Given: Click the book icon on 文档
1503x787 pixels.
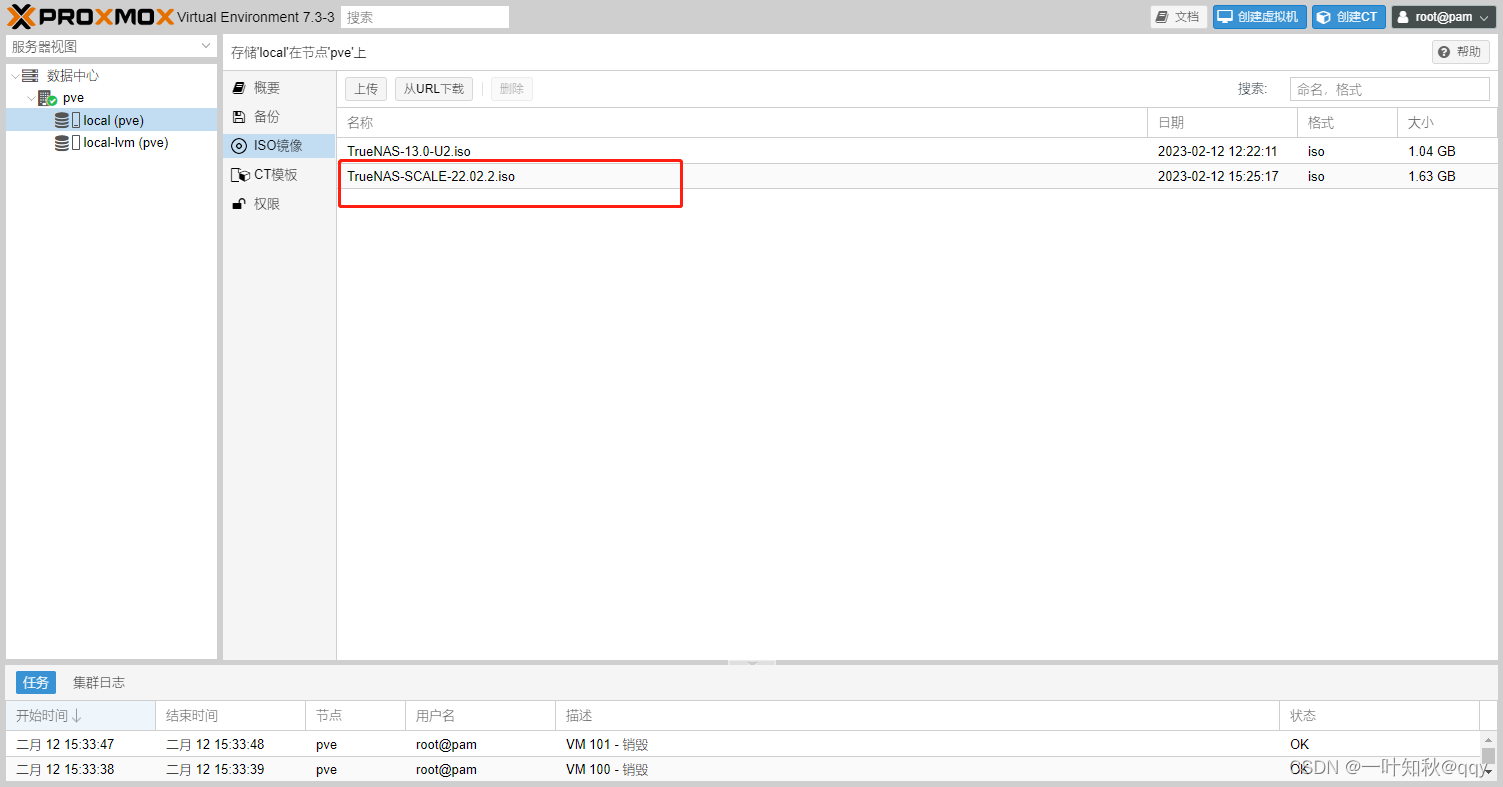Looking at the screenshot, I should [x=1162, y=17].
